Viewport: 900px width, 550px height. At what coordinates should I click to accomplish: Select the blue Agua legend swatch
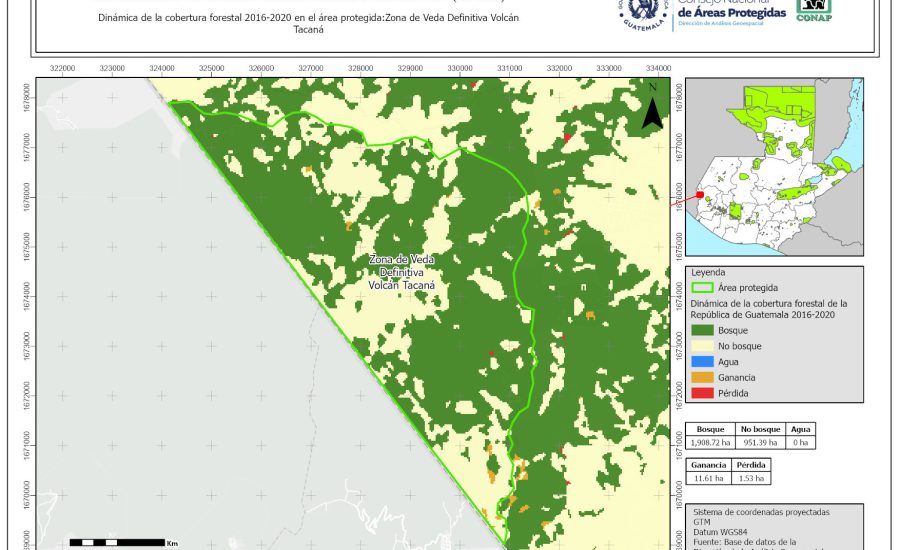click(x=703, y=362)
